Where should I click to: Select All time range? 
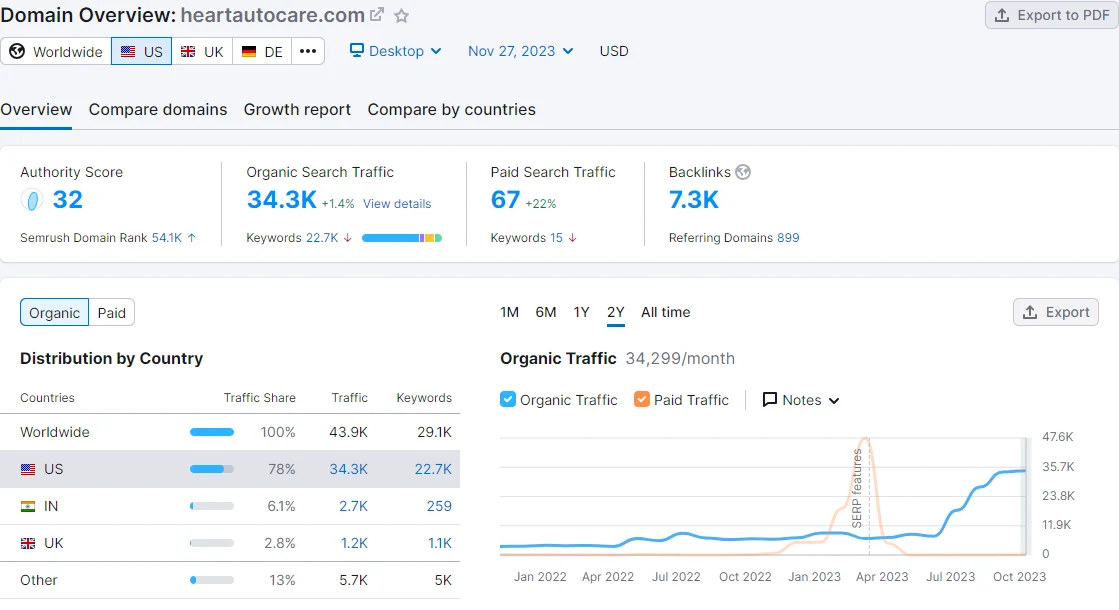click(x=666, y=312)
